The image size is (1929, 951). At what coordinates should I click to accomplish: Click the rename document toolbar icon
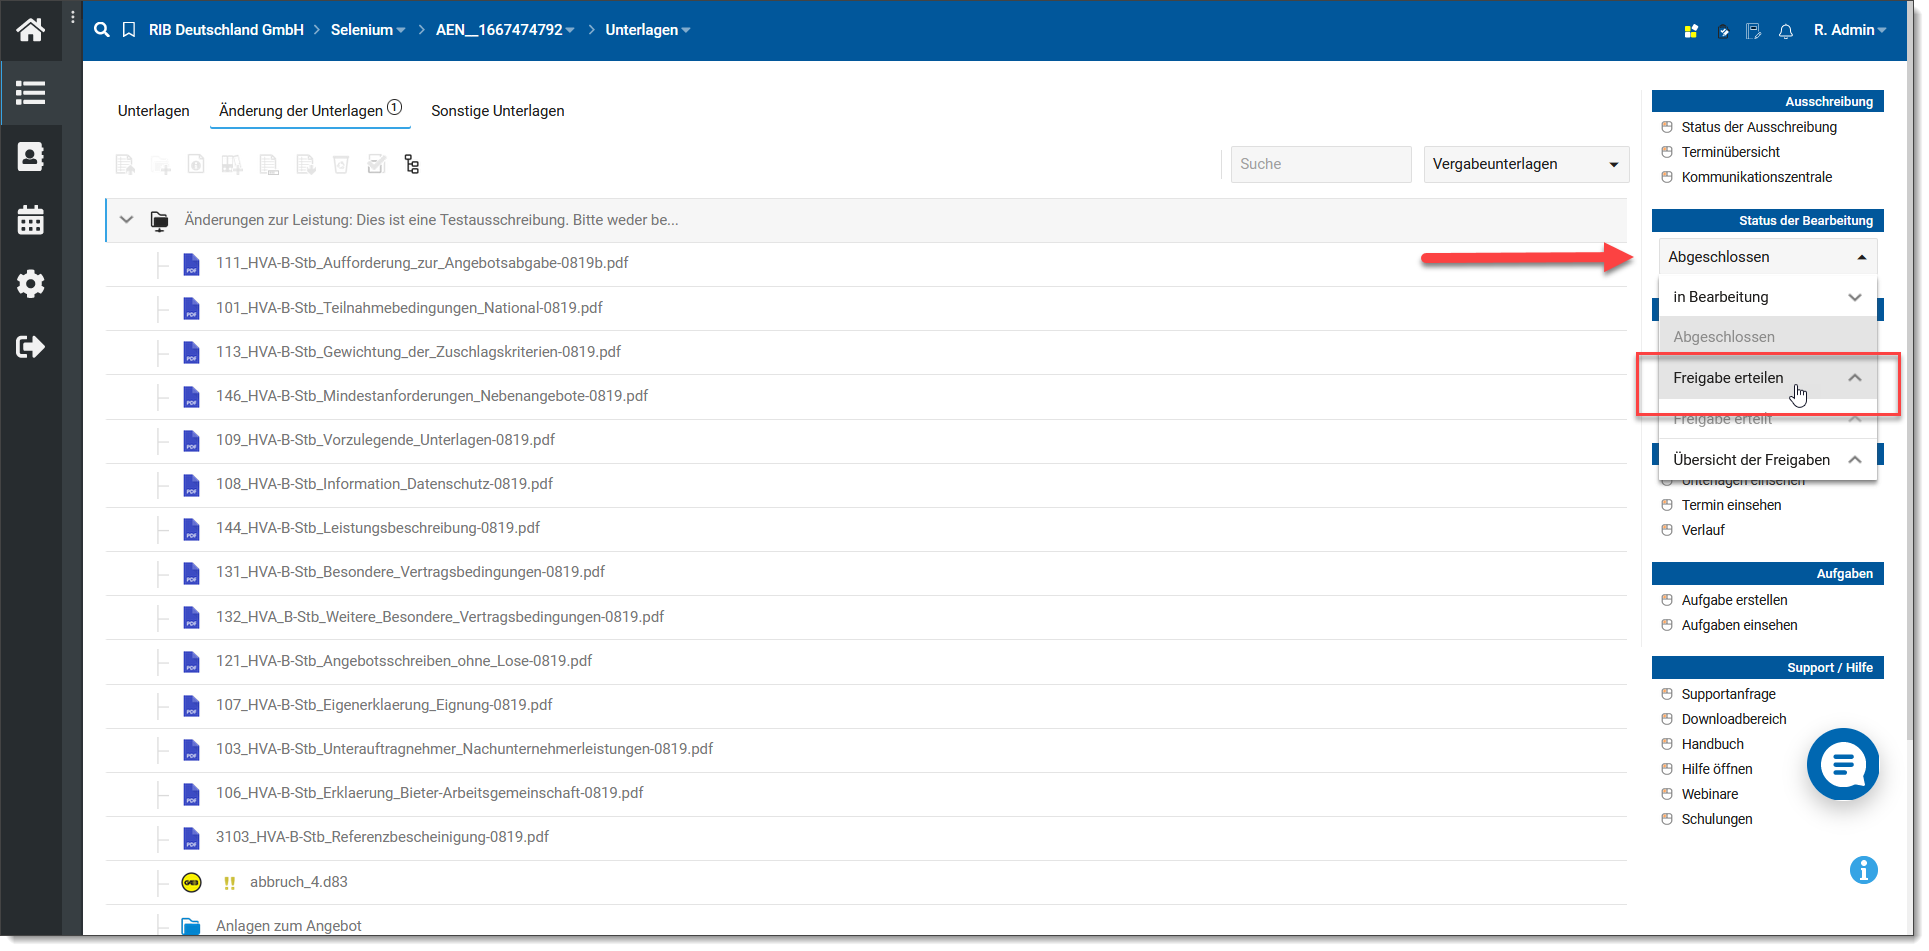point(269,164)
